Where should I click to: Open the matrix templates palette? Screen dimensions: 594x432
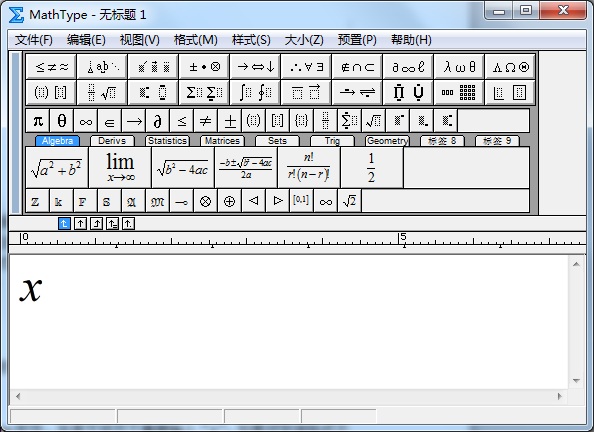(459, 92)
